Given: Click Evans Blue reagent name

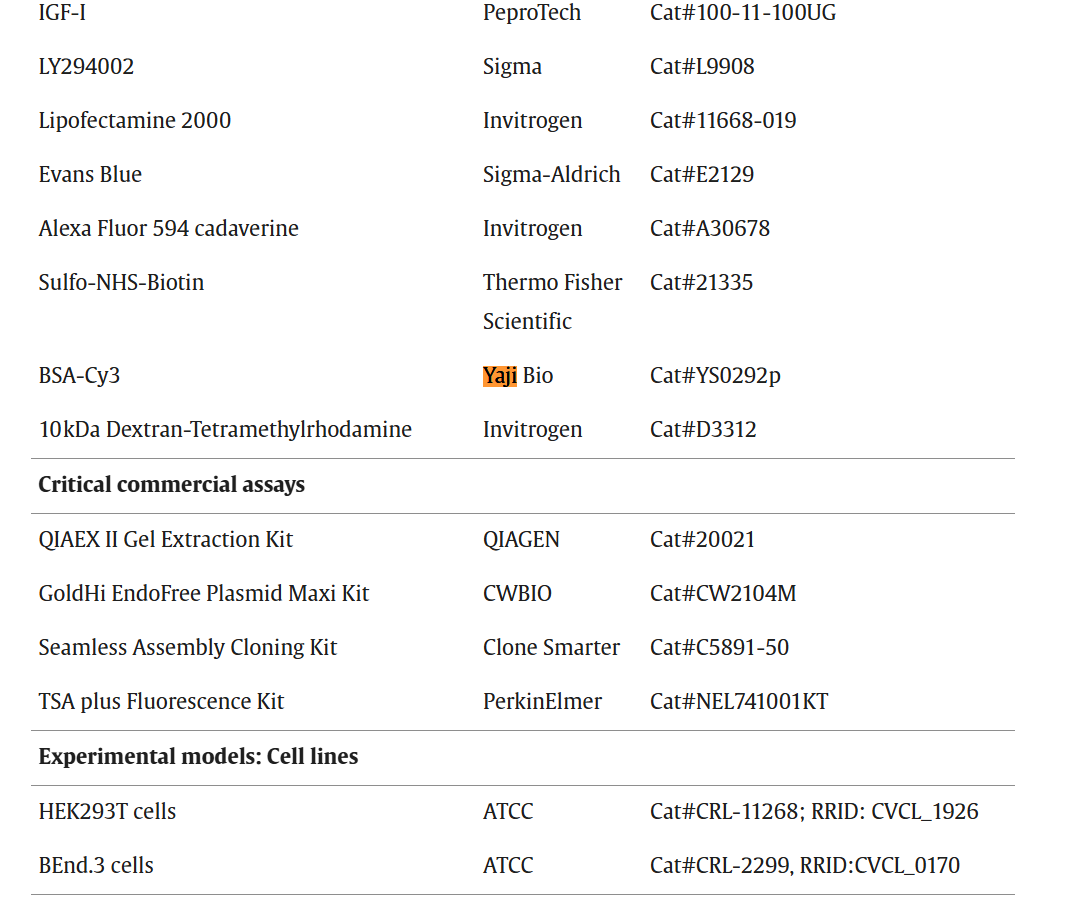Looking at the screenshot, I should (x=90, y=175).
